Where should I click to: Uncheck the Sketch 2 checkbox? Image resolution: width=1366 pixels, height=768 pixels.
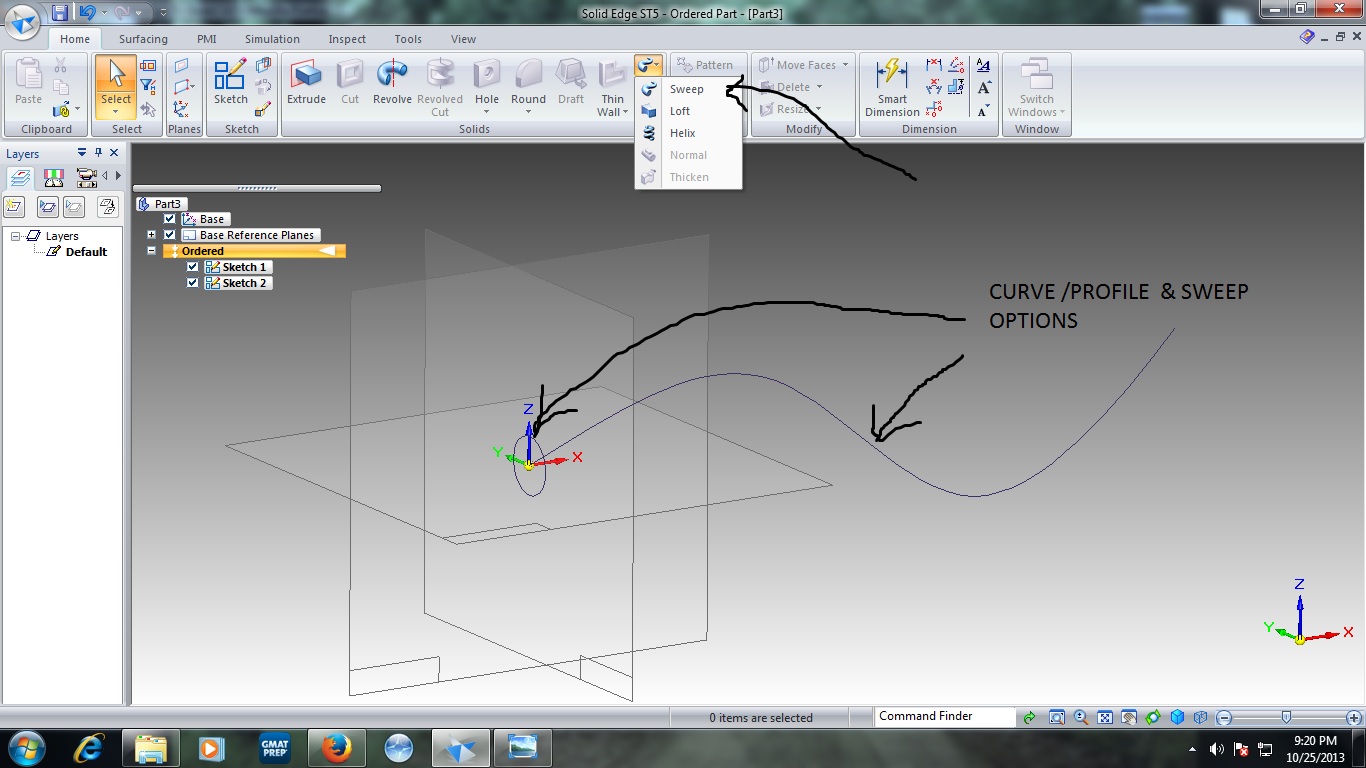(x=193, y=283)
